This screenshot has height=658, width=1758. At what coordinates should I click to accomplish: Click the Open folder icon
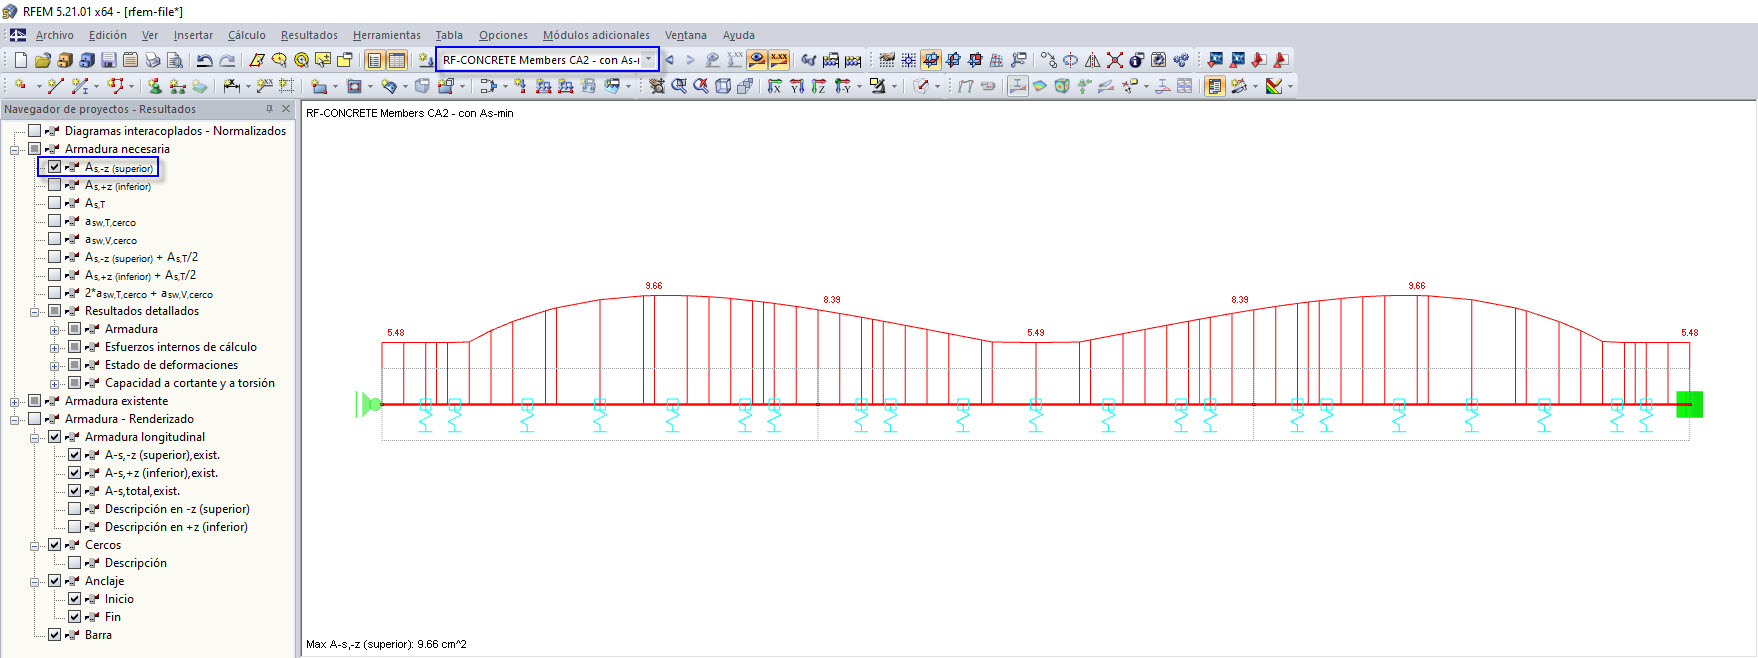click(43, 60)
